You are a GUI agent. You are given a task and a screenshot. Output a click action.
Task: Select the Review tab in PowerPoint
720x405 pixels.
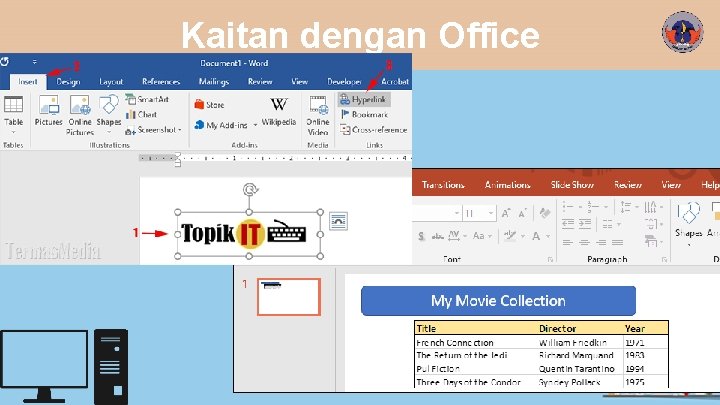(628, 185)
